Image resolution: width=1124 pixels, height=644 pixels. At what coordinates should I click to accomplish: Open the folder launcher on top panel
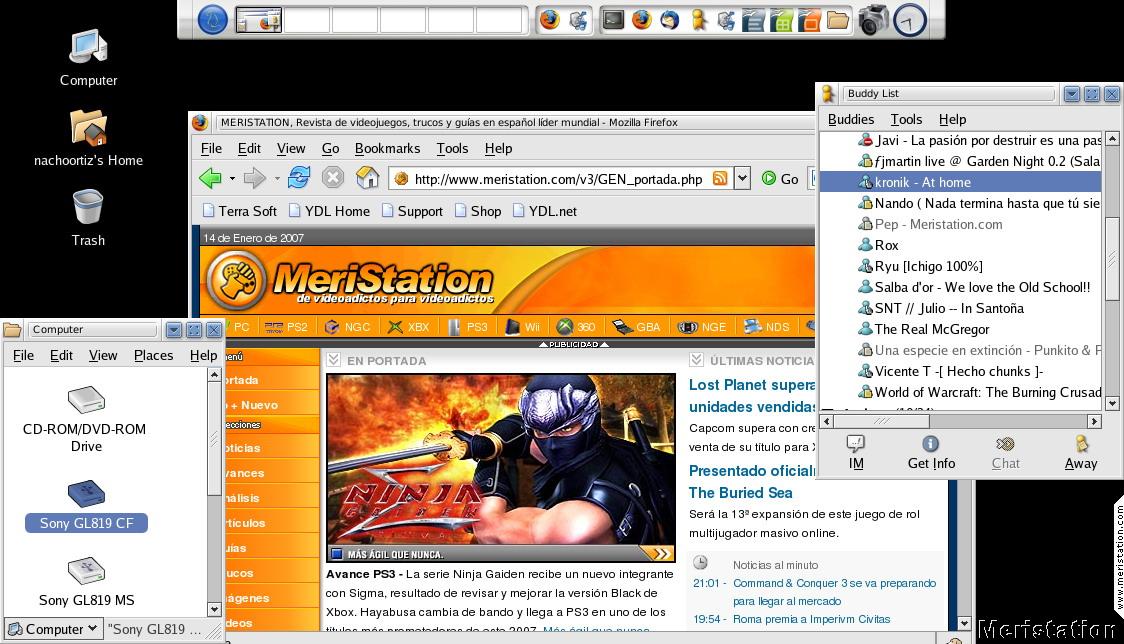[x=837, y=19]
